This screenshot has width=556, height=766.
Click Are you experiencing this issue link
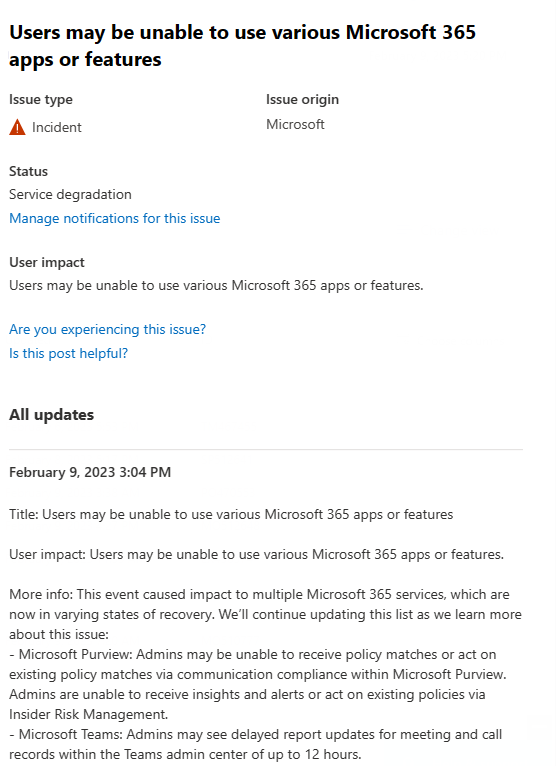(107, 329)
